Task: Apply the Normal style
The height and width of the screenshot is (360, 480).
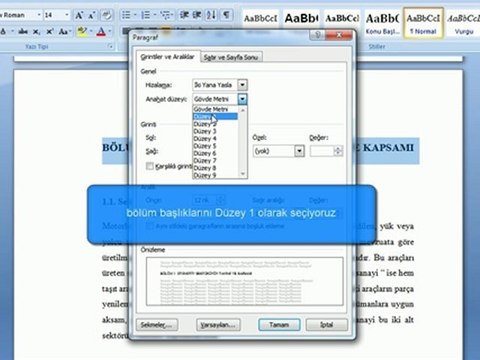Action: (x=423, y=23)
